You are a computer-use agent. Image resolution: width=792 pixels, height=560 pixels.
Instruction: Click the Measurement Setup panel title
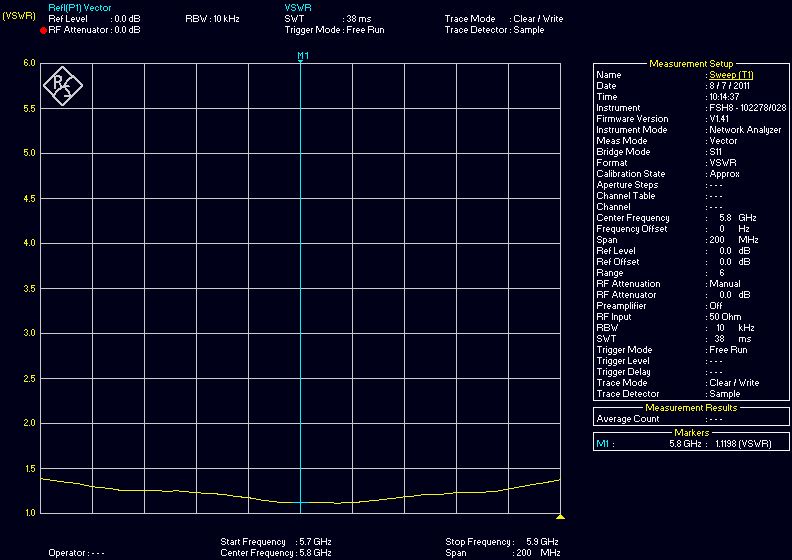691,64
